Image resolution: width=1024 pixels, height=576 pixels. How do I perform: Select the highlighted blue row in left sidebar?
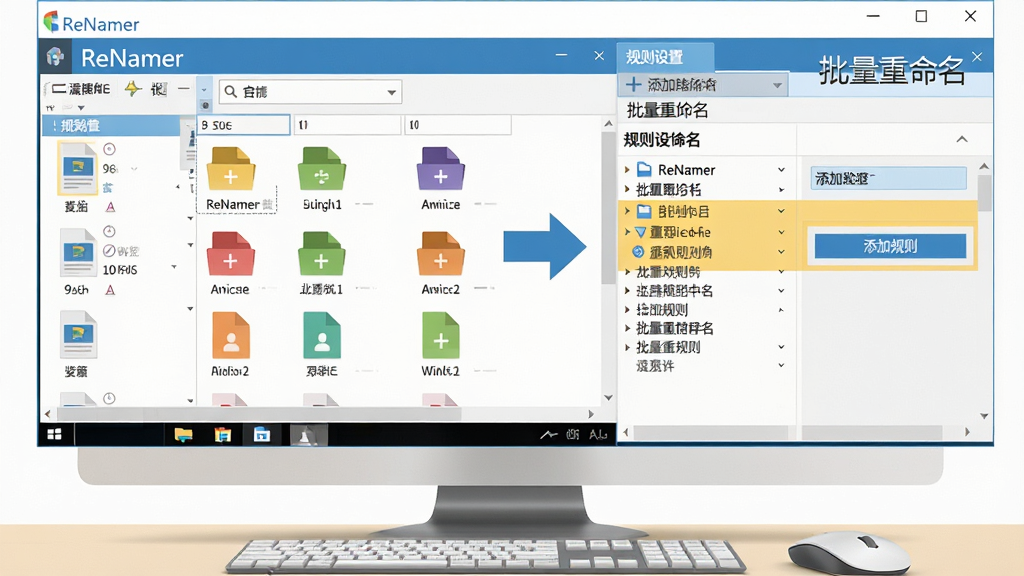111,125
